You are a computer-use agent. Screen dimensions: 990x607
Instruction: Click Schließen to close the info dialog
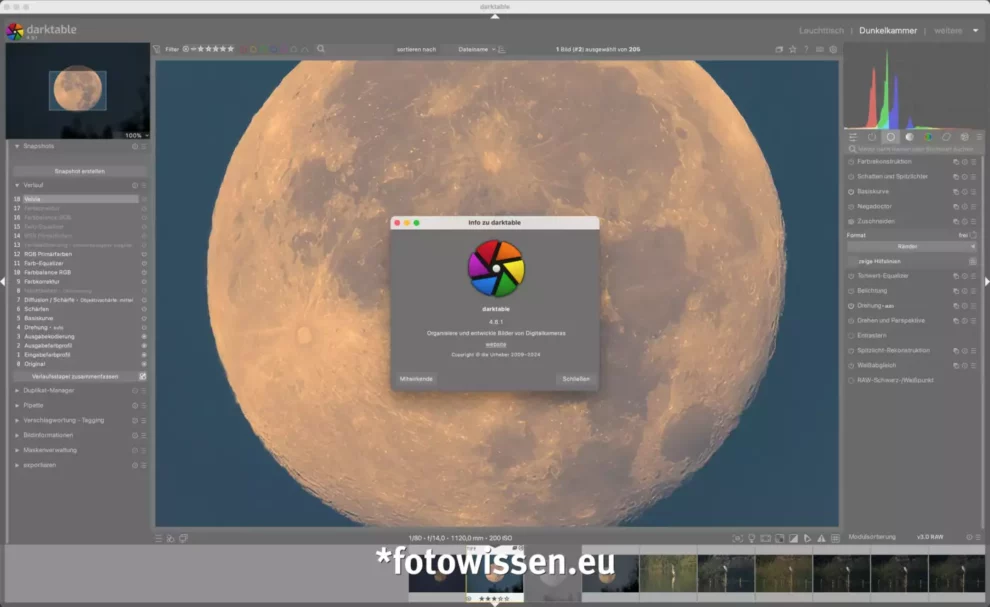coord(576,379)
